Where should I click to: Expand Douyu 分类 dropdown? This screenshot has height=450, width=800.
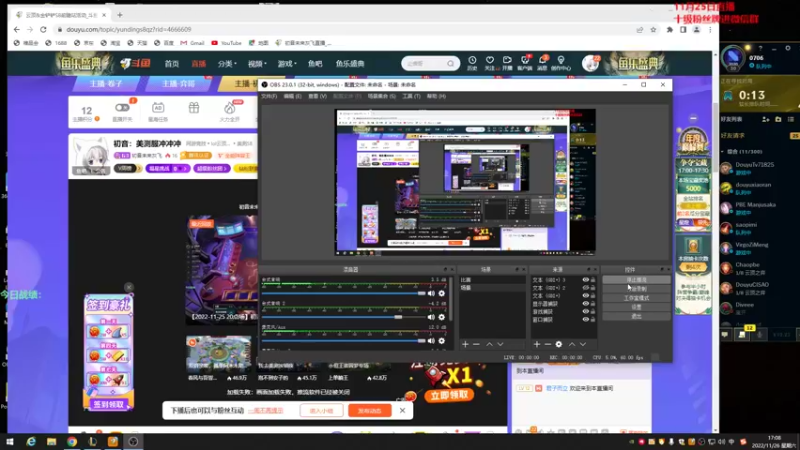coord(227,64)
